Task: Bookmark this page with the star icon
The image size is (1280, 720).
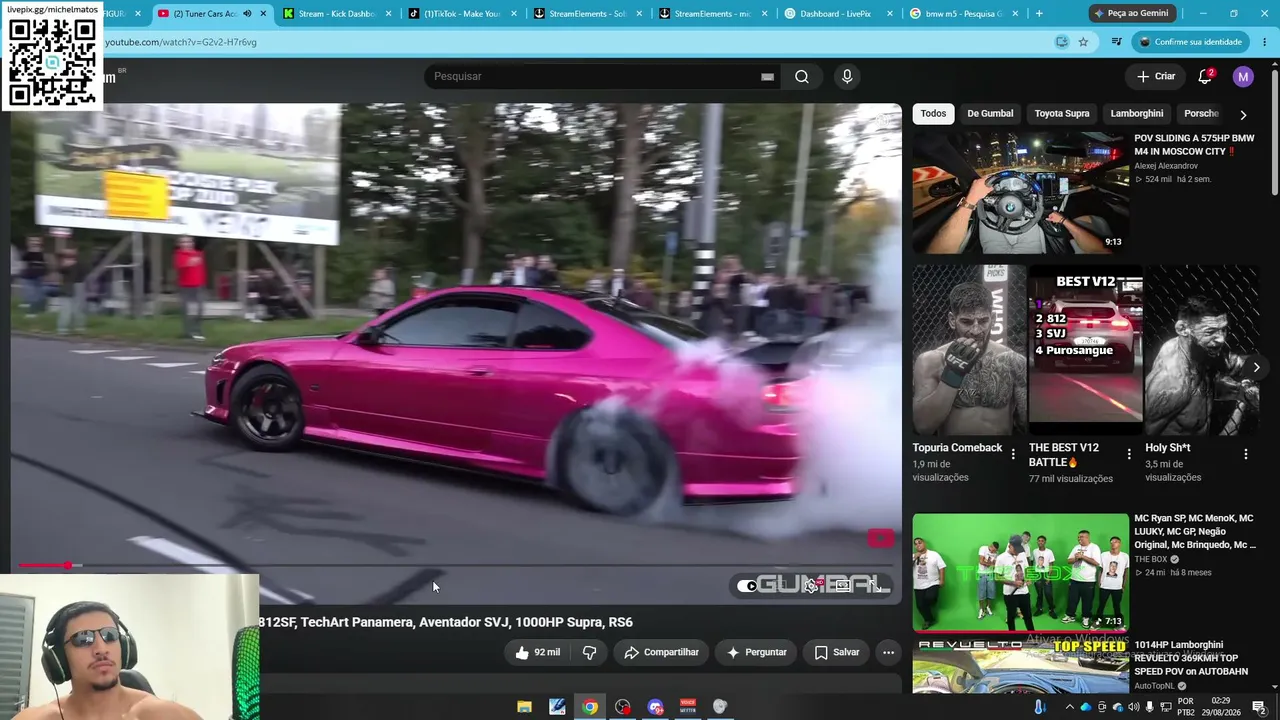Action: [1083, 42]
